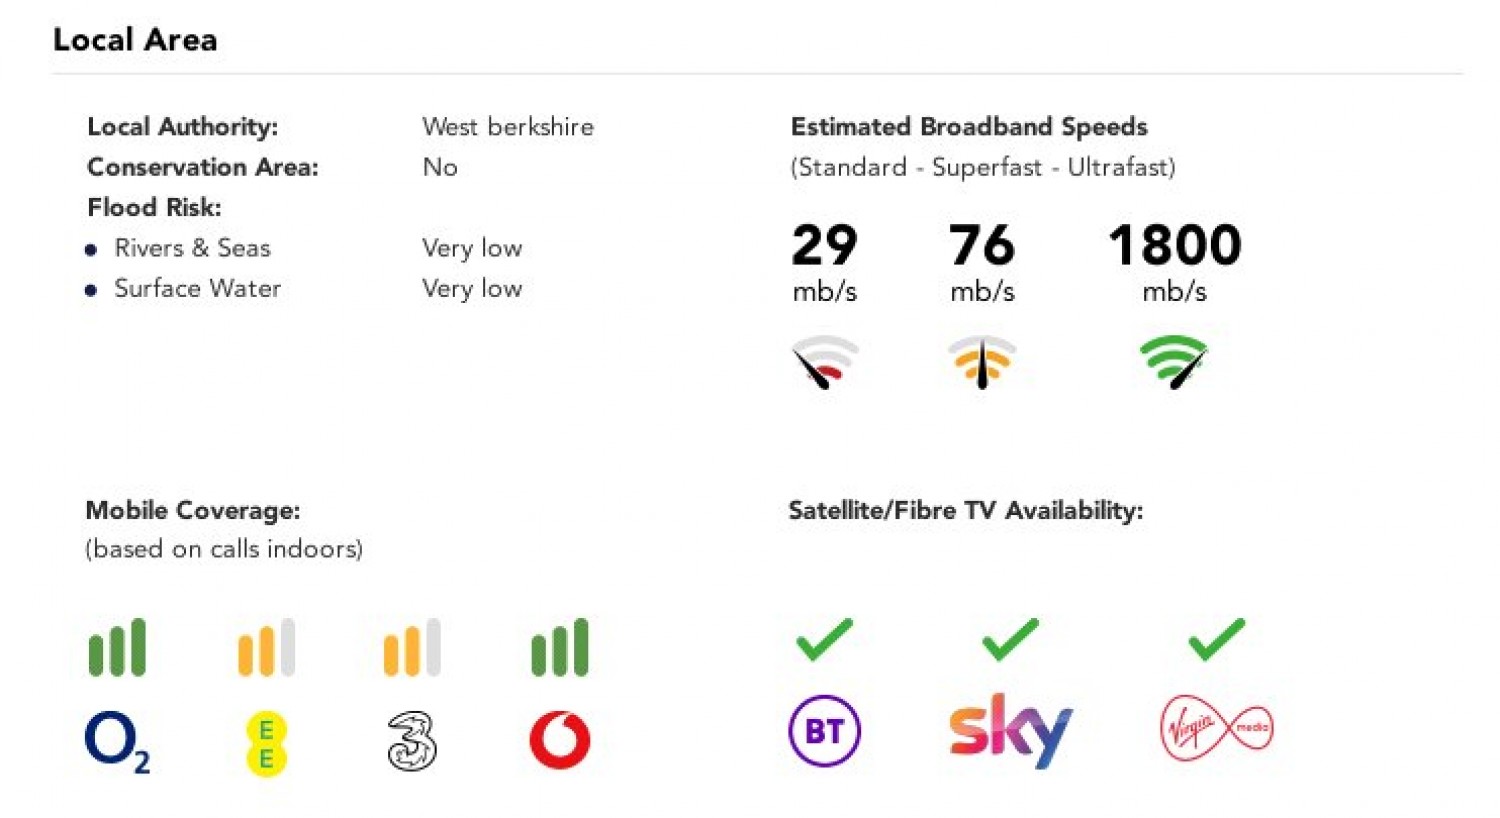Image resolution: width=1500 pixels, height=818 pixels.
Task: Click the Sky provider logo
Action: pyautogui.click(x=1010, y=730)
